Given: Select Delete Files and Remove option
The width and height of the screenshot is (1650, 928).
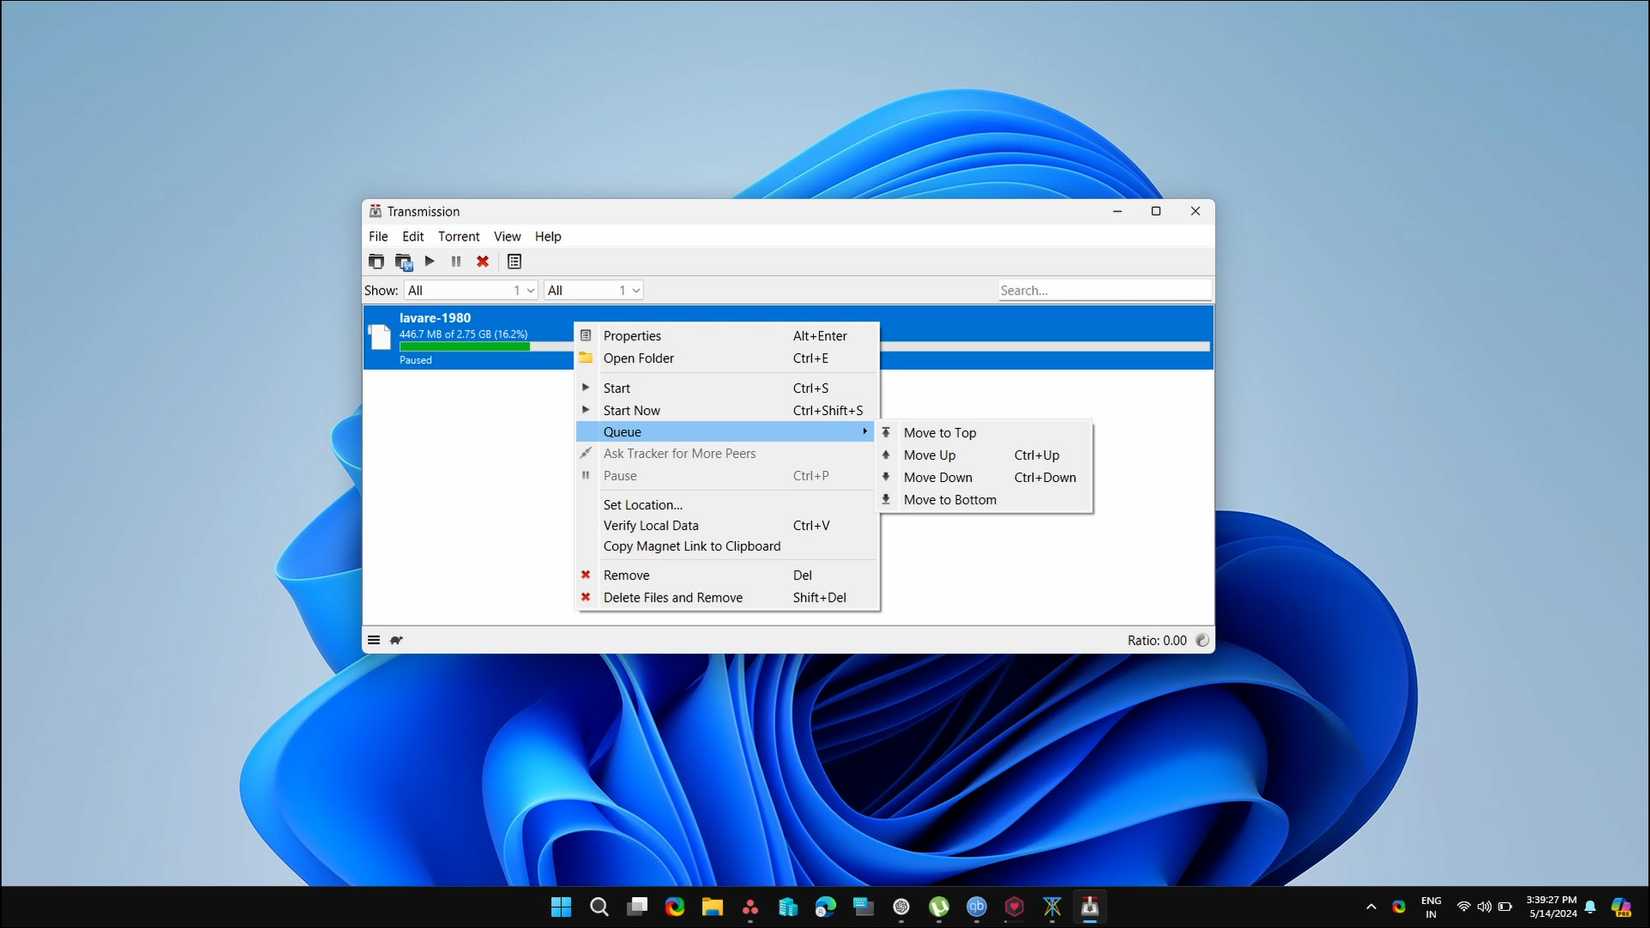Looking at the screenshot, I should 672,598.
